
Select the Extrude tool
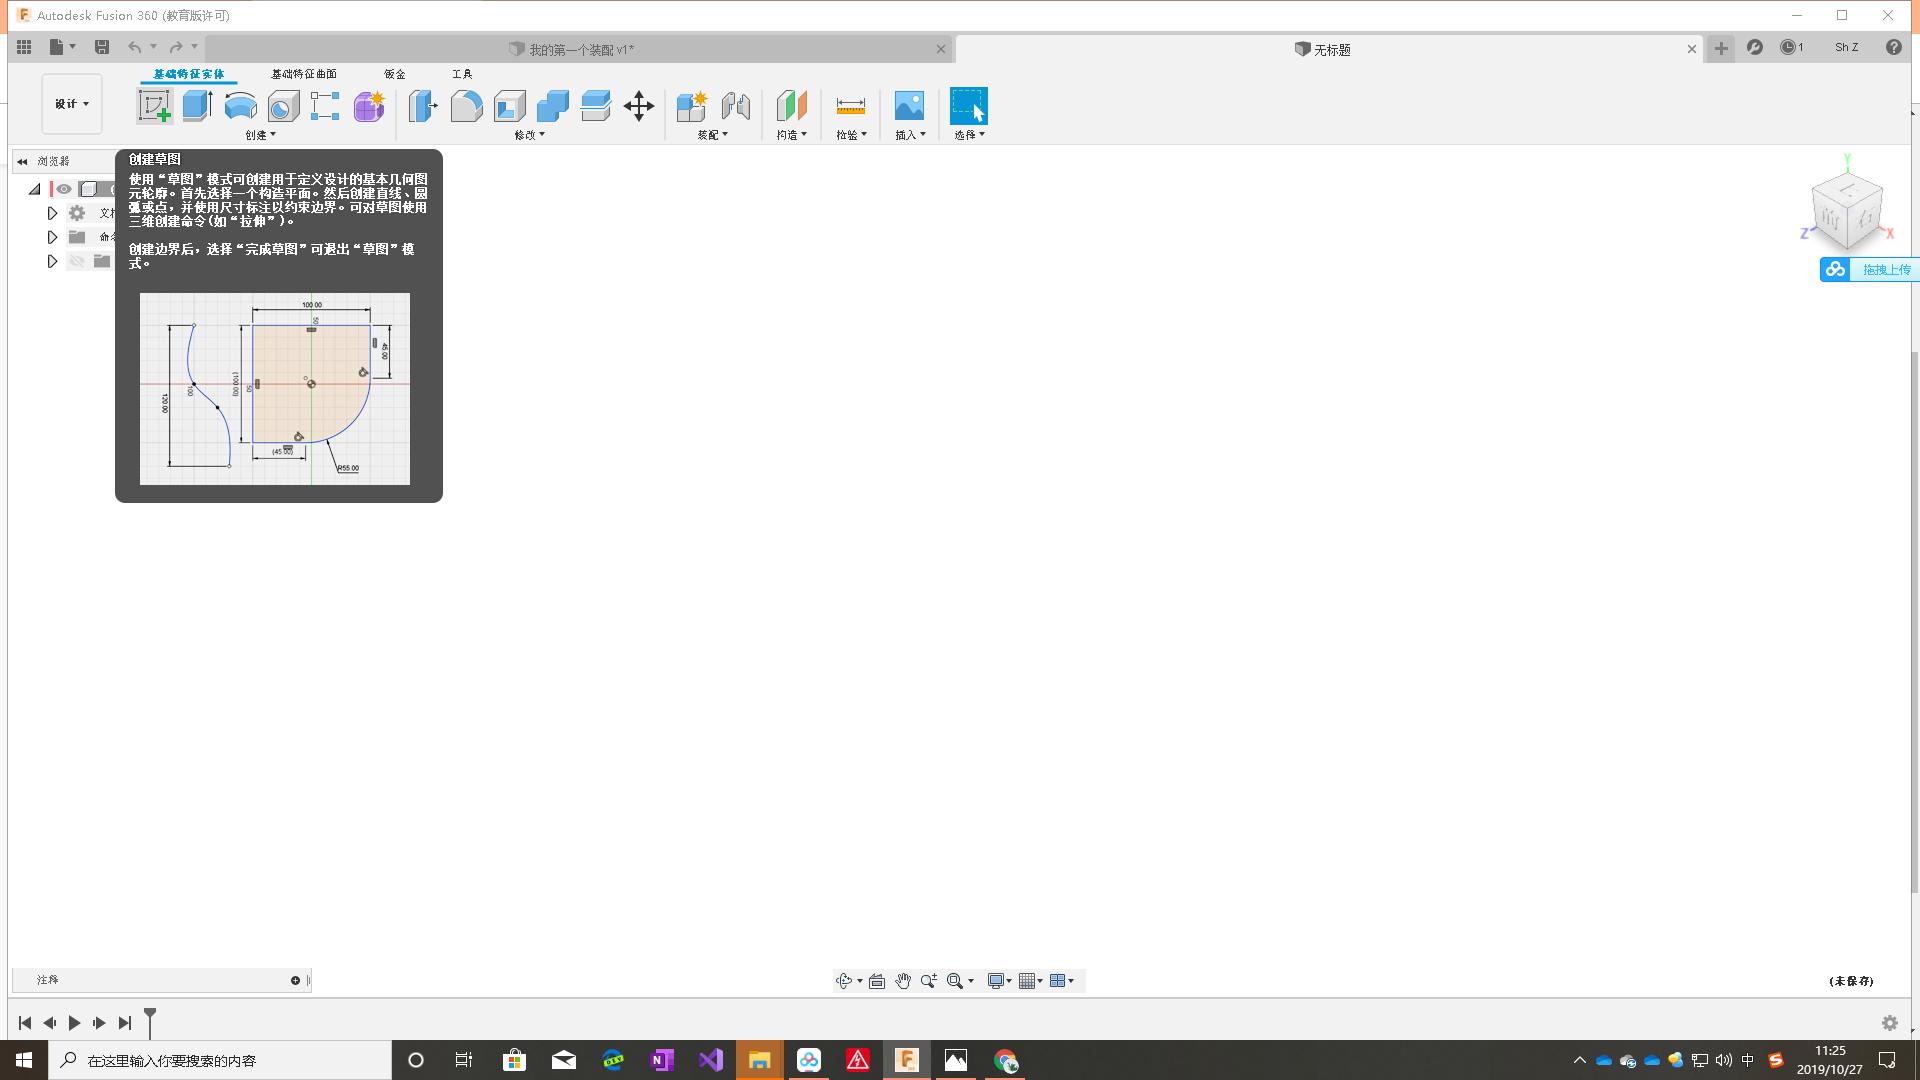[x=195, y=106]
